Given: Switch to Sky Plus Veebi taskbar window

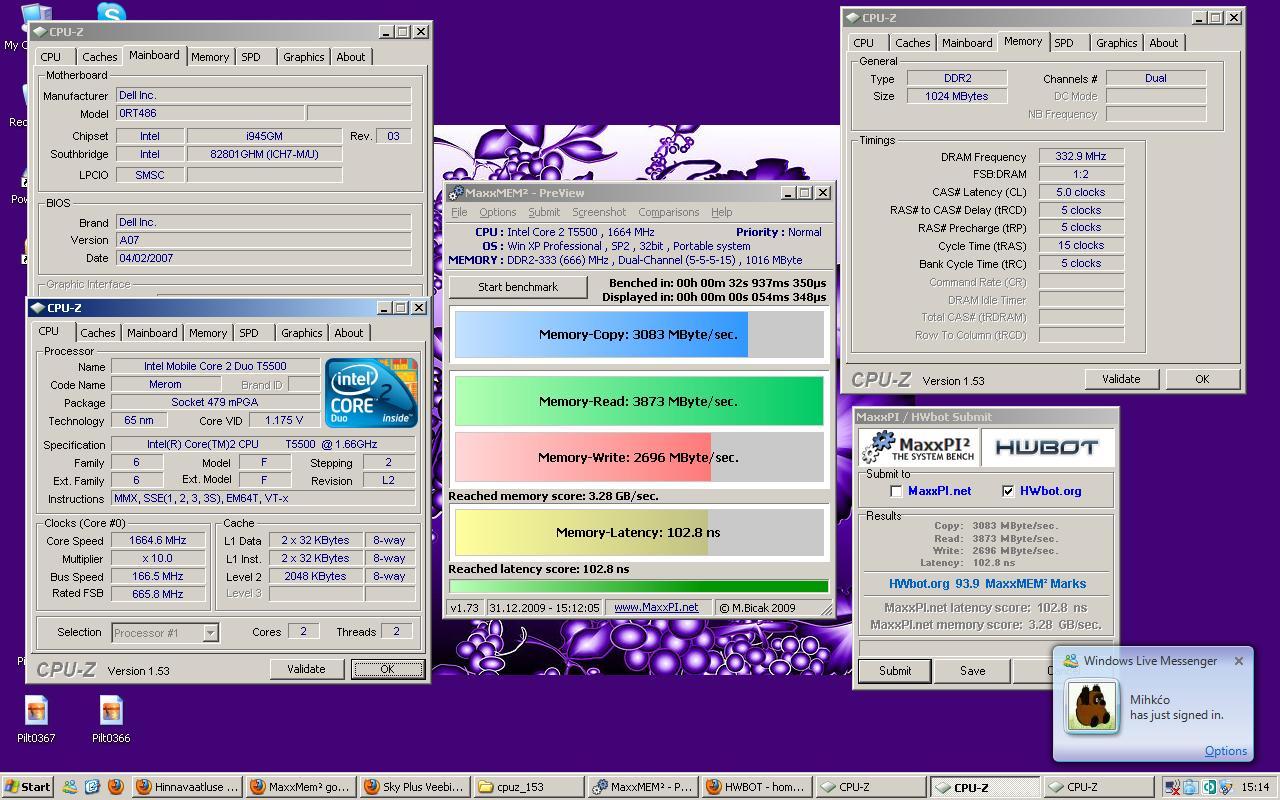Looking at the screenshot, I should pyautogui.click(x=415, y=787).
